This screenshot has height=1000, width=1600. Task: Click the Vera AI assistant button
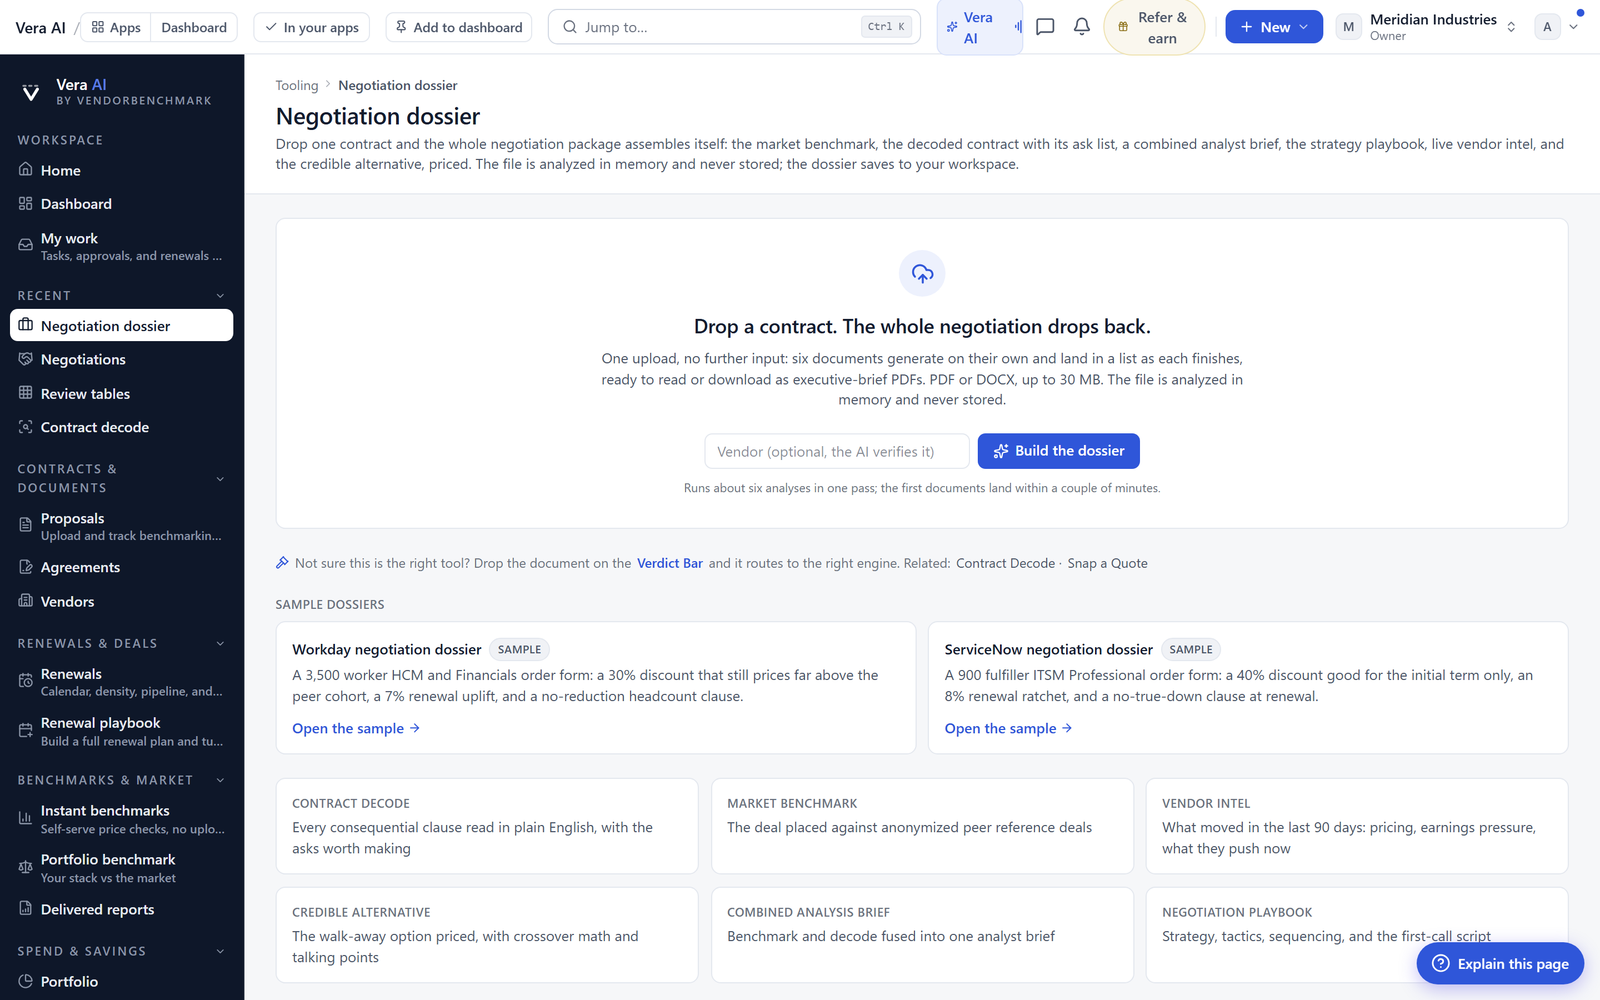979,27
